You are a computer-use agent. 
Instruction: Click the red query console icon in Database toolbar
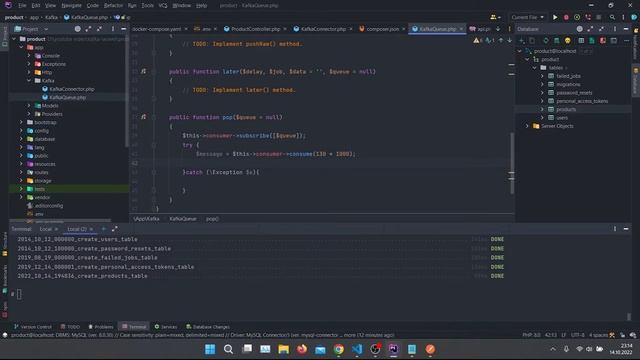tap(603, 40)
